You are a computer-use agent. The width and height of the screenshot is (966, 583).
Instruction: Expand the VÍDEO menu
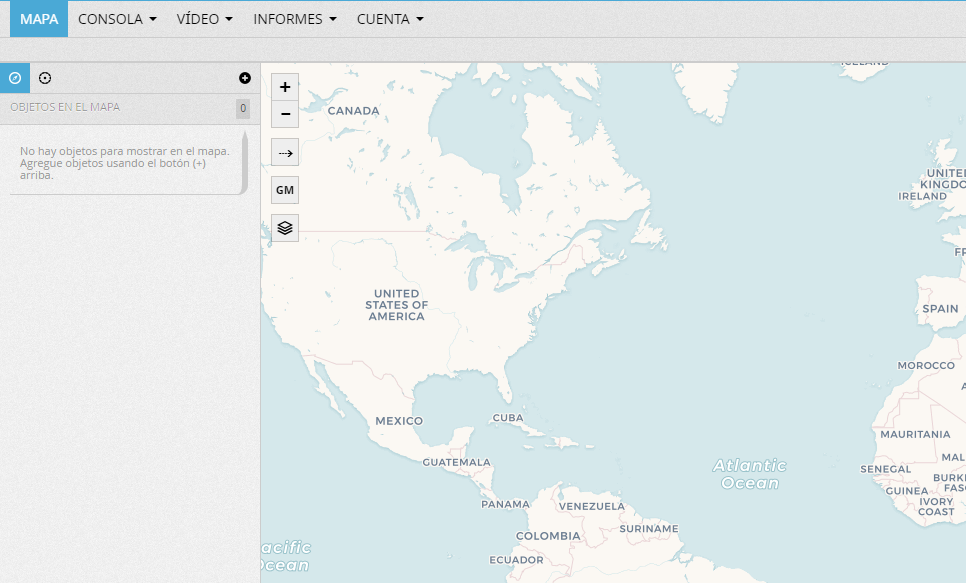pyautogui.click(x=205, y=19)
